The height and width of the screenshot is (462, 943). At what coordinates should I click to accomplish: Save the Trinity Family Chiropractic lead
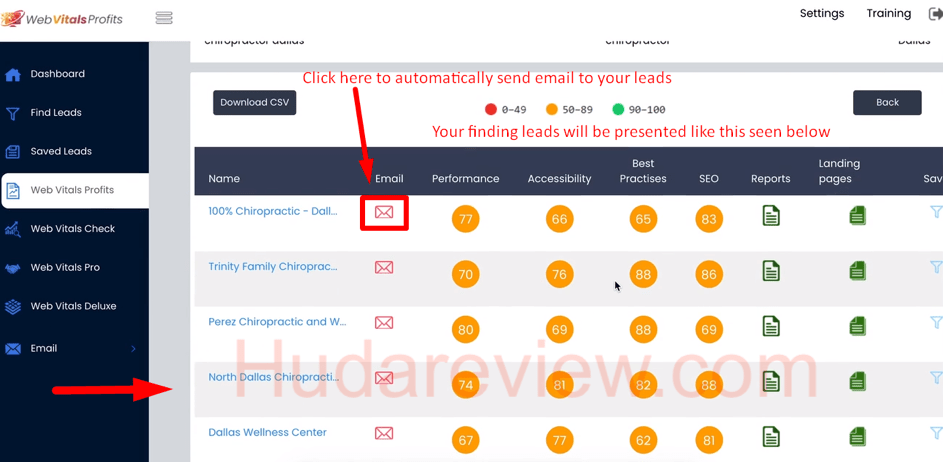click(x=936, y=267)
